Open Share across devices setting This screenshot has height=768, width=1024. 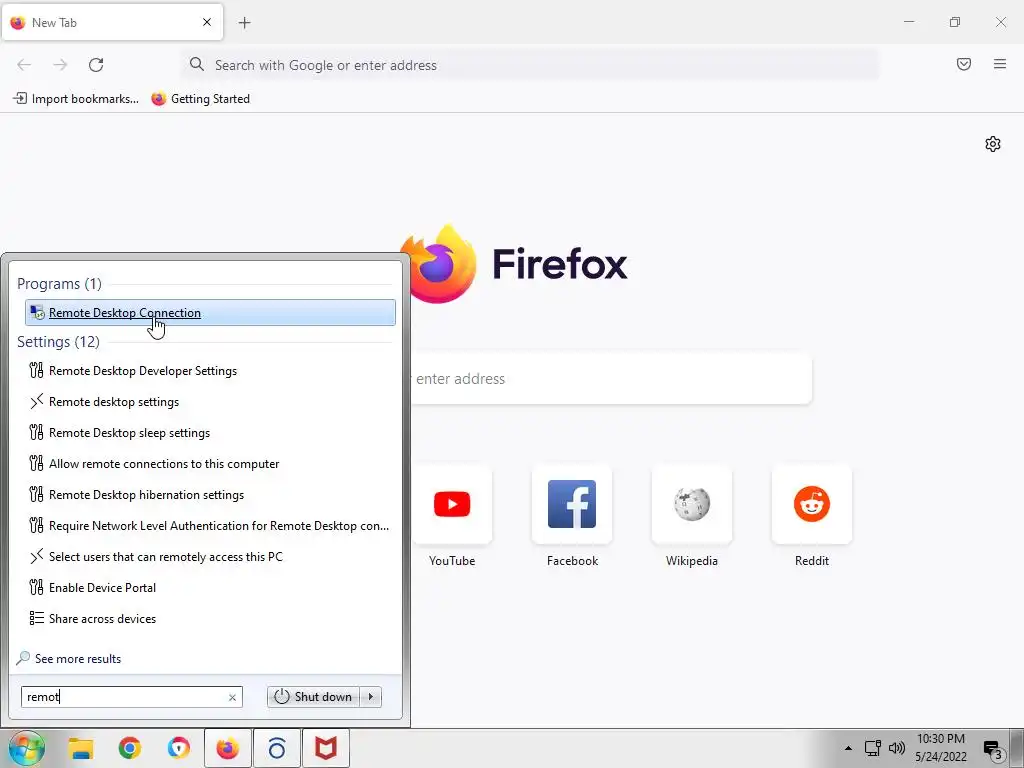pos(92,619)
